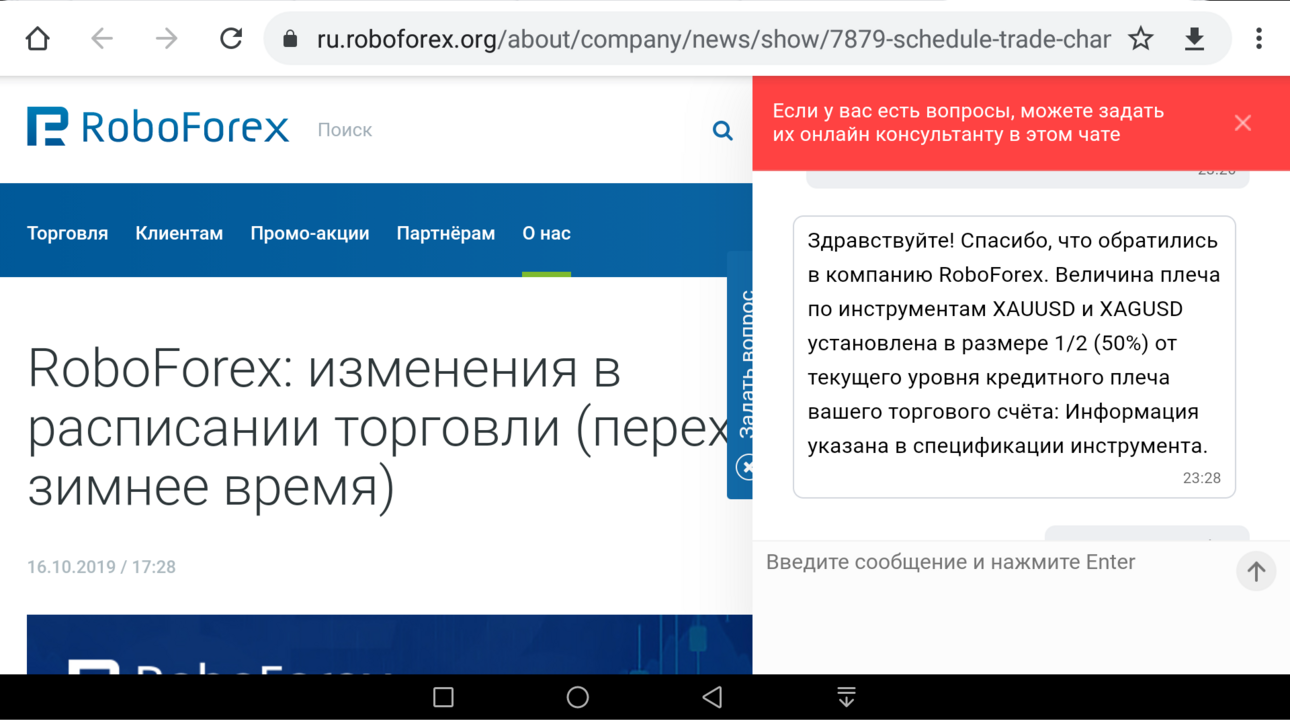Click the RoboForex logo
Screen dimensions: 1290x720
tap(158, 128)
